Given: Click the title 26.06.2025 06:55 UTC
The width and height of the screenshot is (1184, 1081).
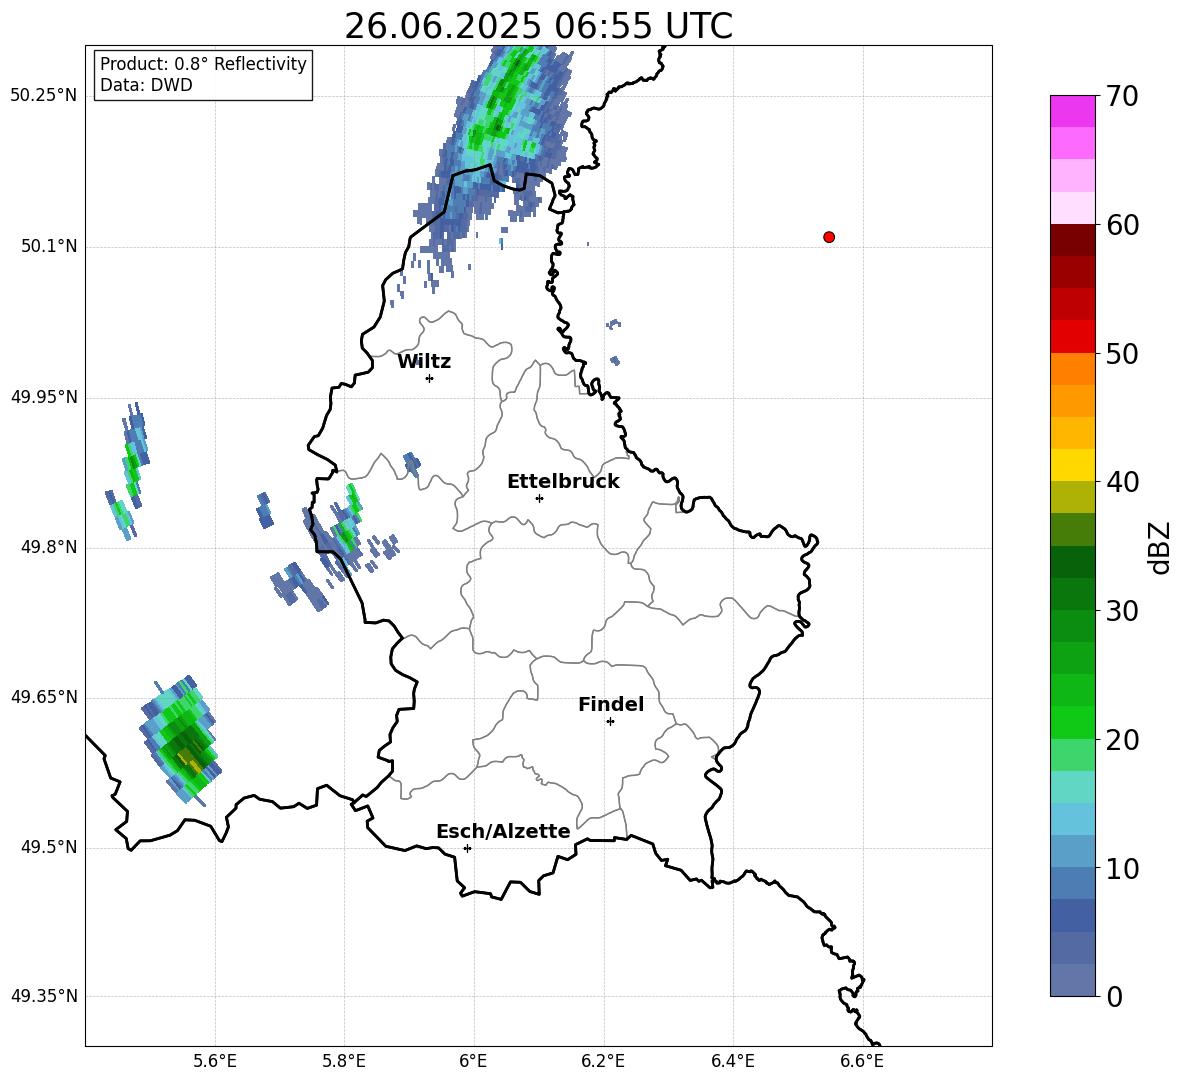Looking at the screenshot, I should click(538, 26).
